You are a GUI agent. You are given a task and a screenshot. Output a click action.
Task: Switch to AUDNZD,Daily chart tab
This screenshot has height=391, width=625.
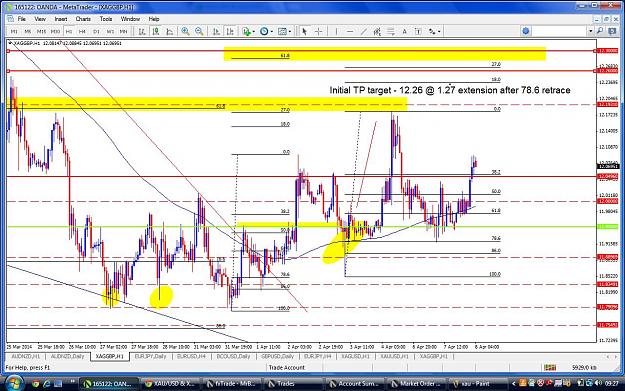[x=67, y=356]
